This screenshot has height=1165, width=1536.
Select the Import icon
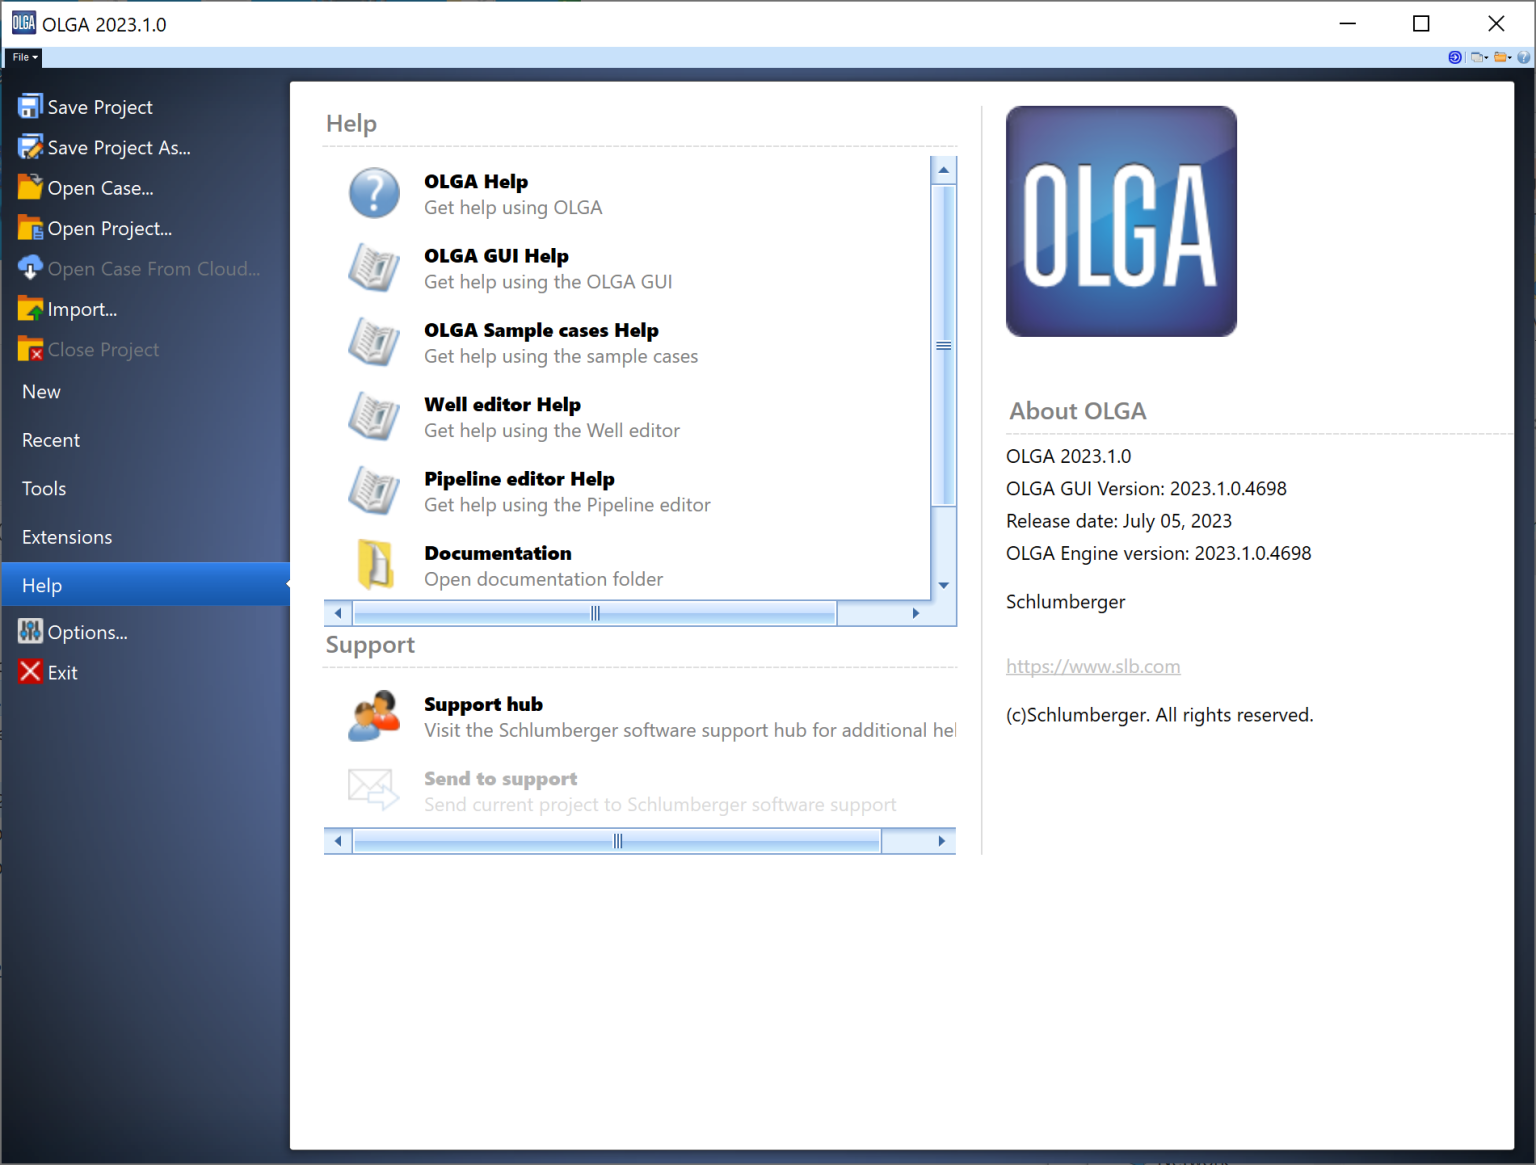coord(29,308)
